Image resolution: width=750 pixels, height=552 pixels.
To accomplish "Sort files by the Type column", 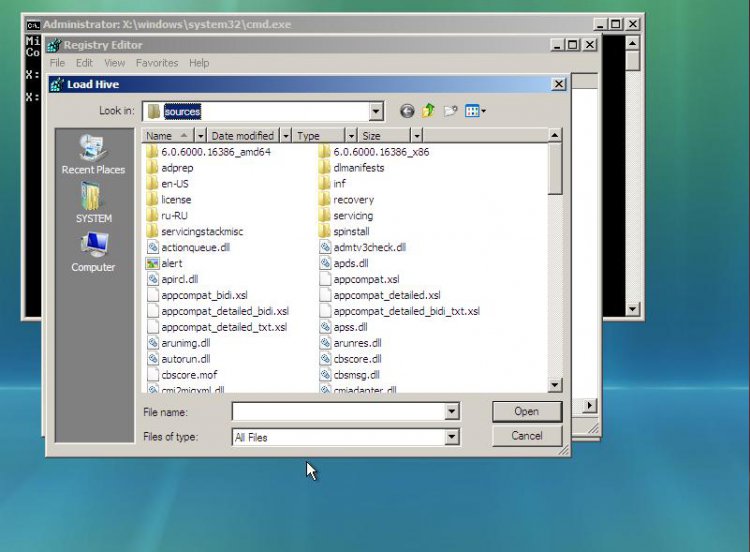I will click(x=319, y=136).
